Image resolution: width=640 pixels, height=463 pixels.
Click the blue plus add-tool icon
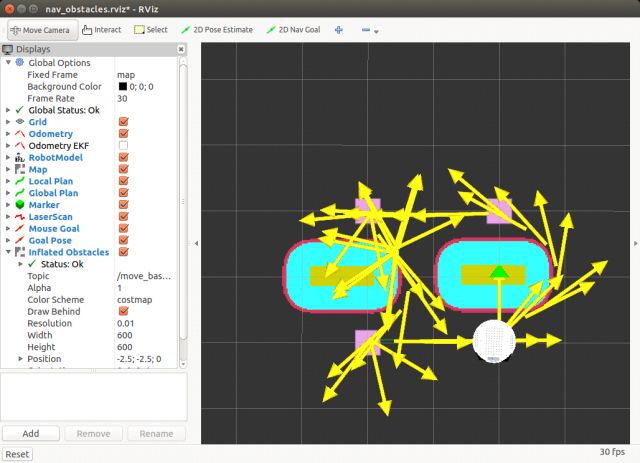[339, 30]
